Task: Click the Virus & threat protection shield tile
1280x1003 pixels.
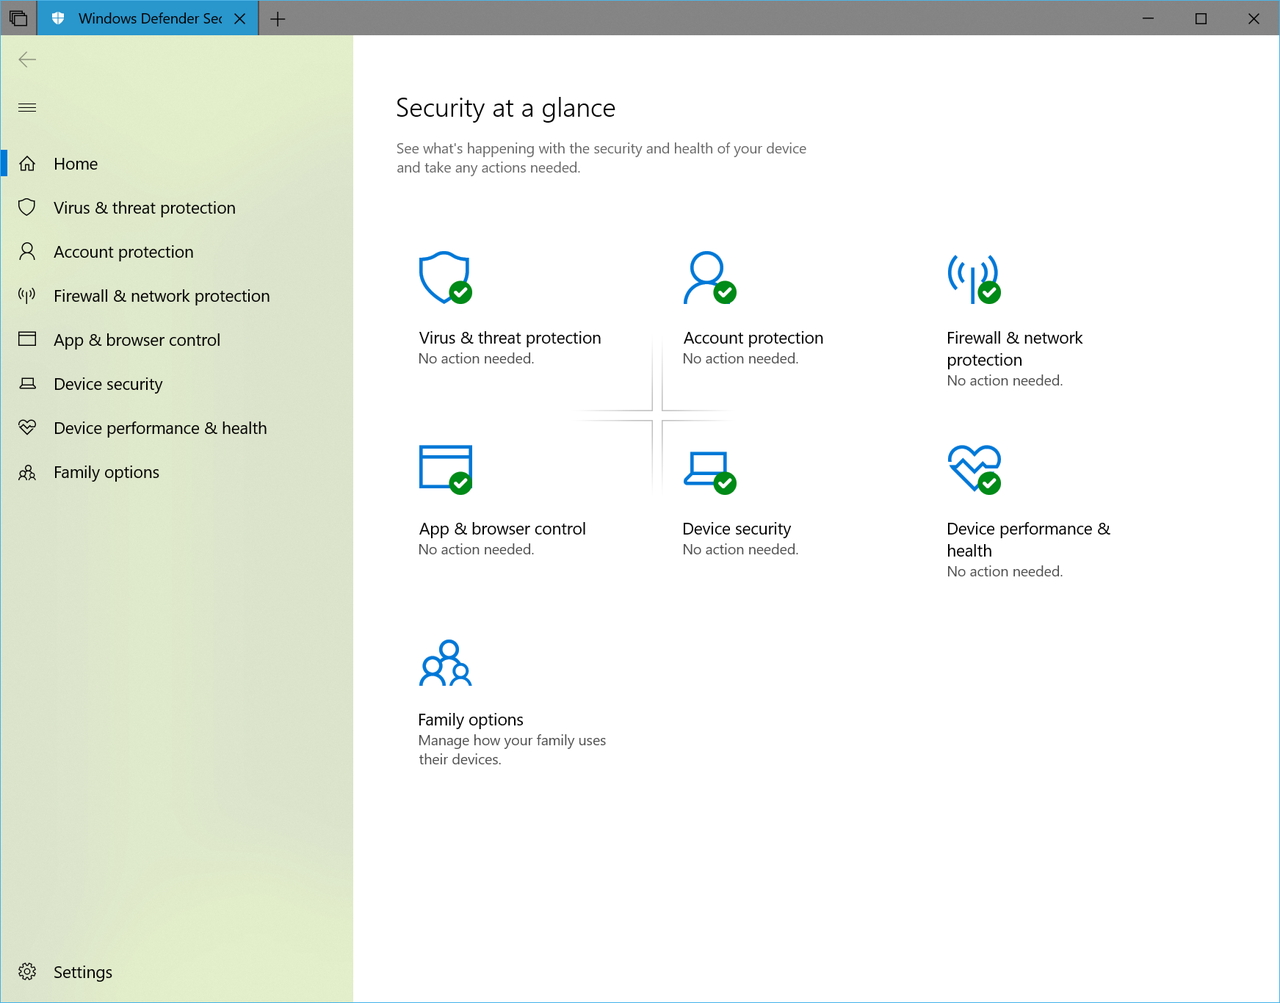Action: pyautogui.click(x=445, y=278)
